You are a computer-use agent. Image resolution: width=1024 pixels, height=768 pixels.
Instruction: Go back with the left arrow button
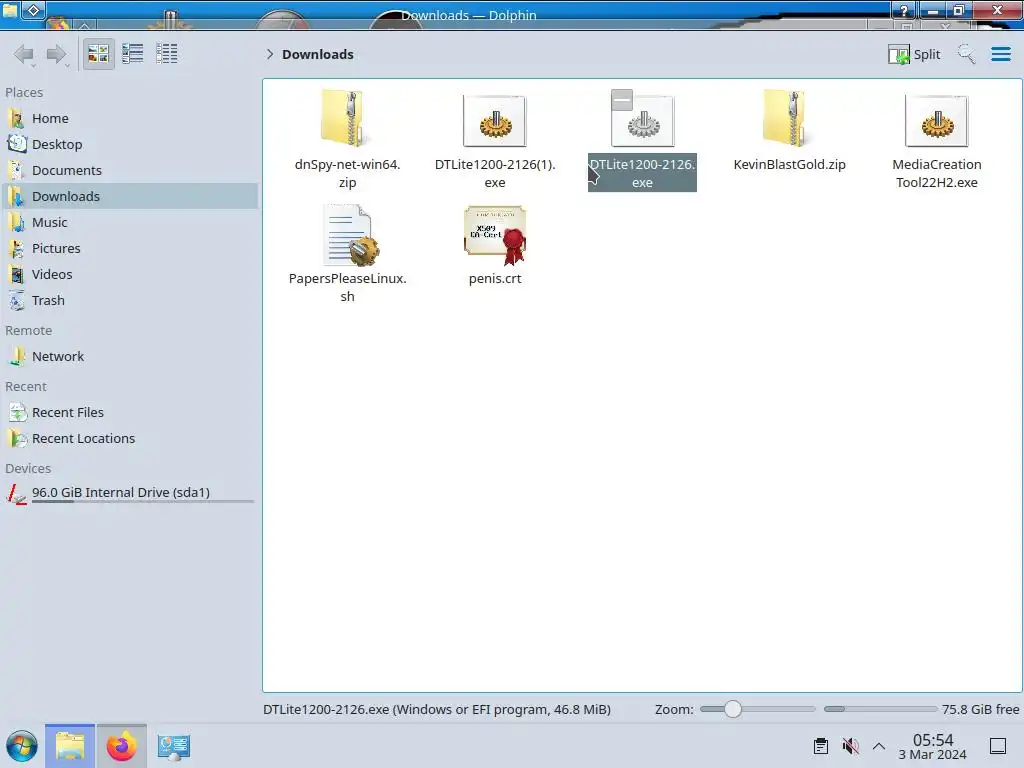24,54
